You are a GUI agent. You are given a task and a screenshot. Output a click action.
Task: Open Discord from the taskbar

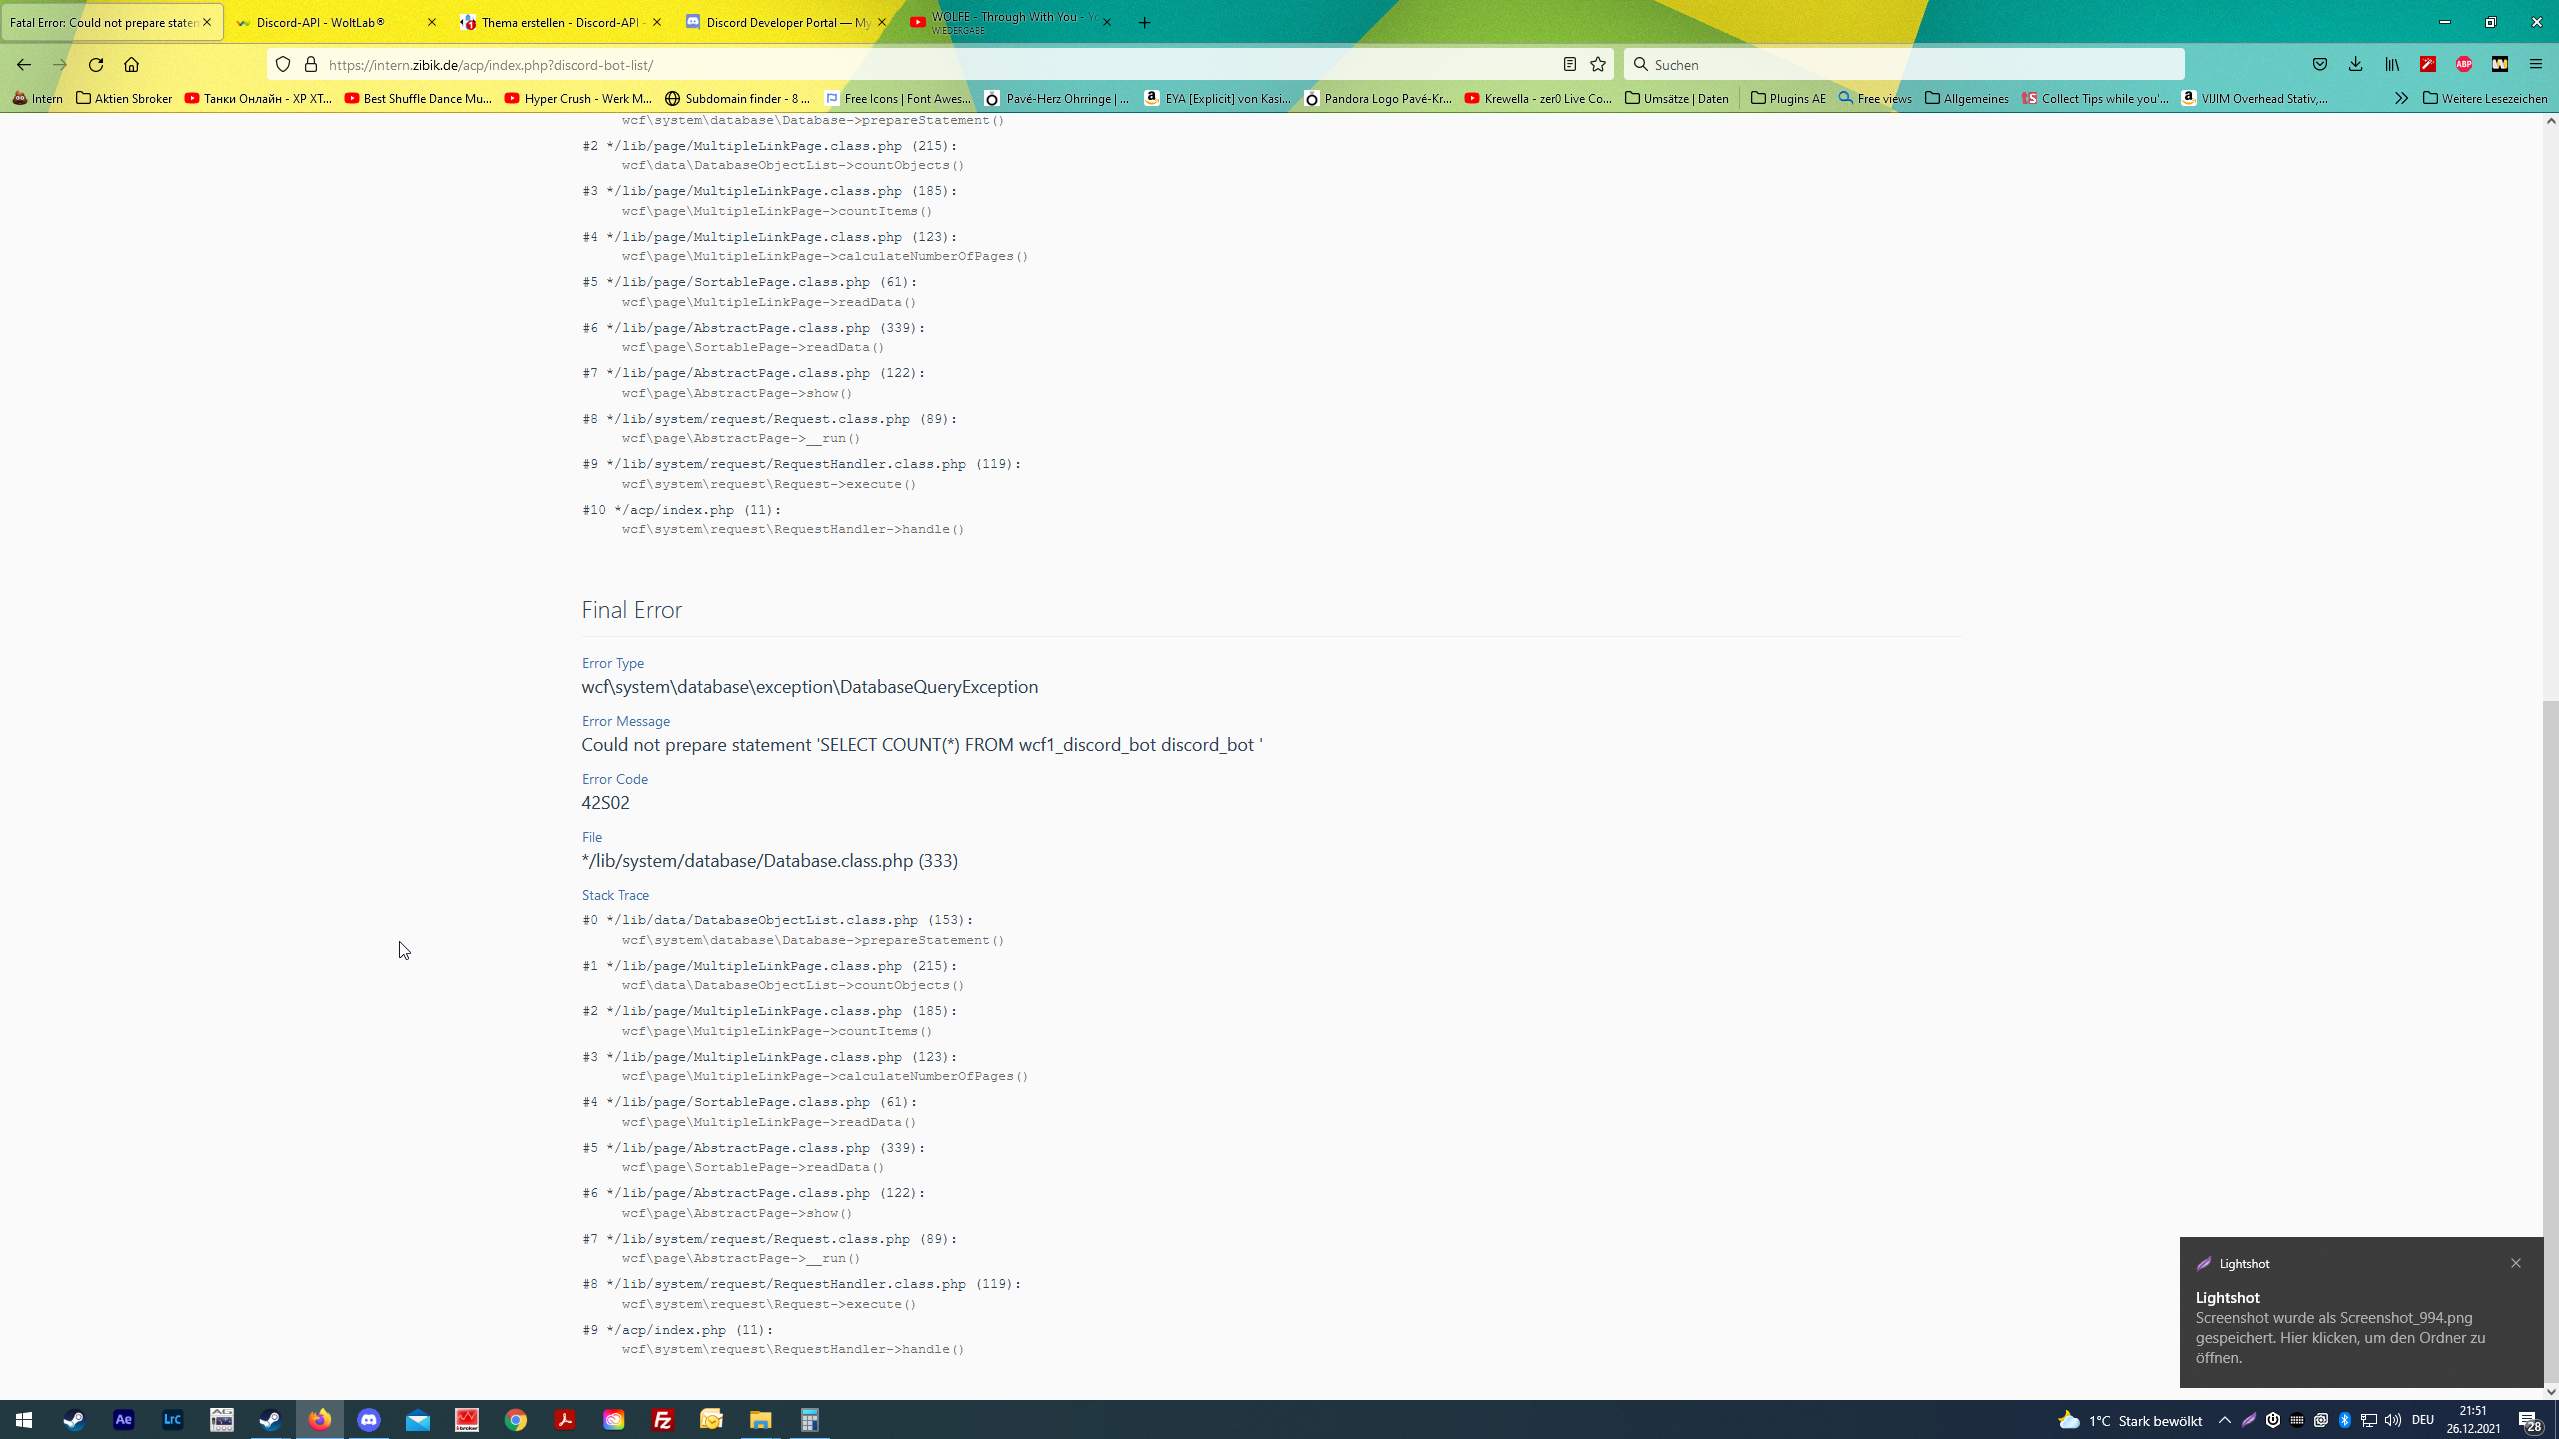pos(369,1420)
